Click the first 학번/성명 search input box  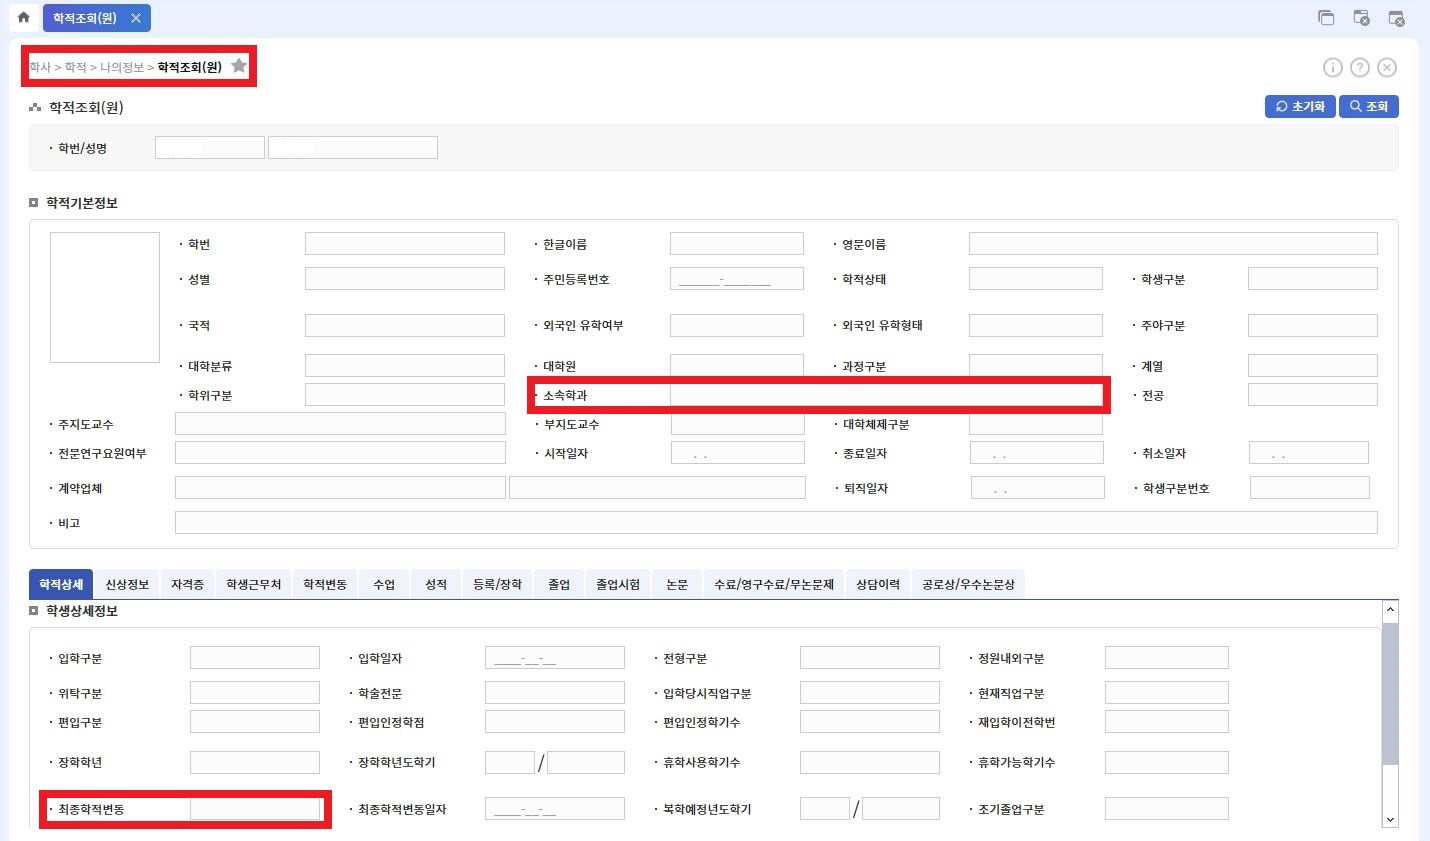[x=210, y=148]
